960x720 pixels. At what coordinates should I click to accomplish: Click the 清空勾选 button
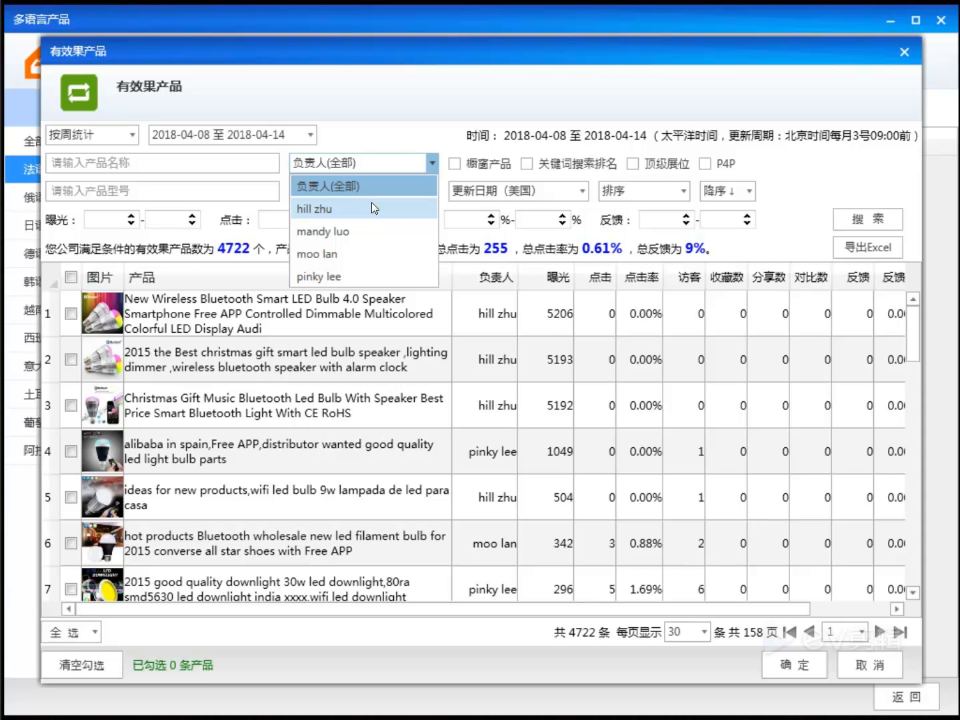tap(82, 665)
